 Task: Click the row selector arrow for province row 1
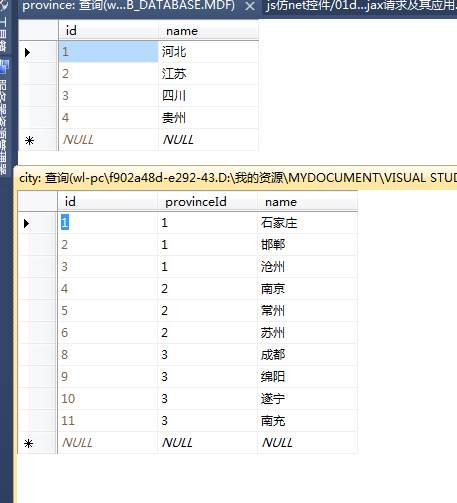(x=27, y=52)
